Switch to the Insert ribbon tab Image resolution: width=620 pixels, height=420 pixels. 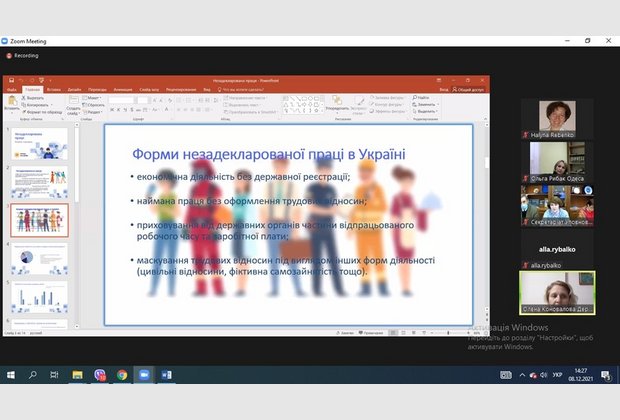tap(53, 89)
